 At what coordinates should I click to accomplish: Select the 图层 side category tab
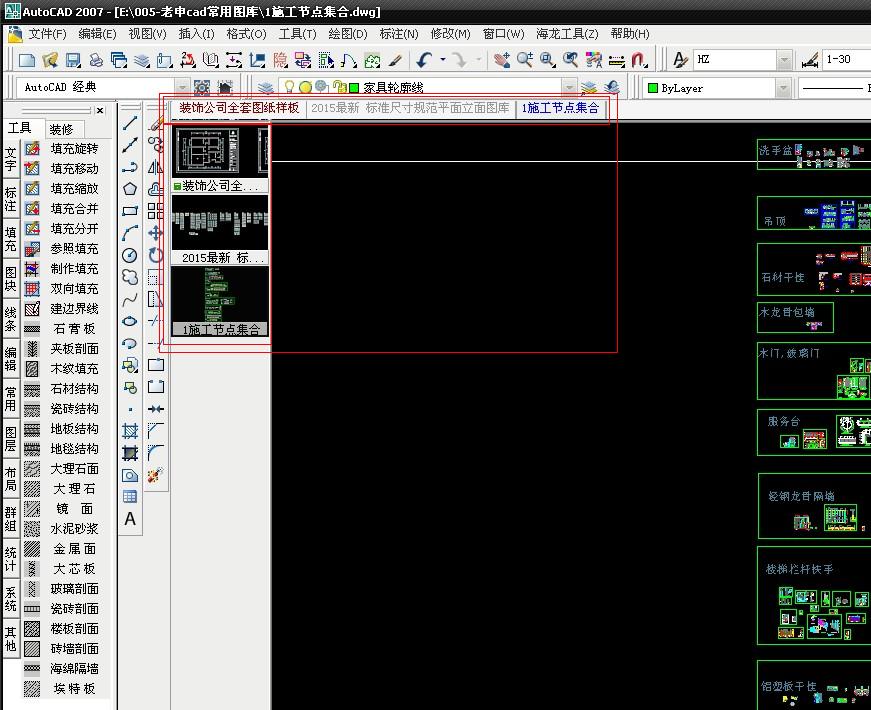[11, 438]
